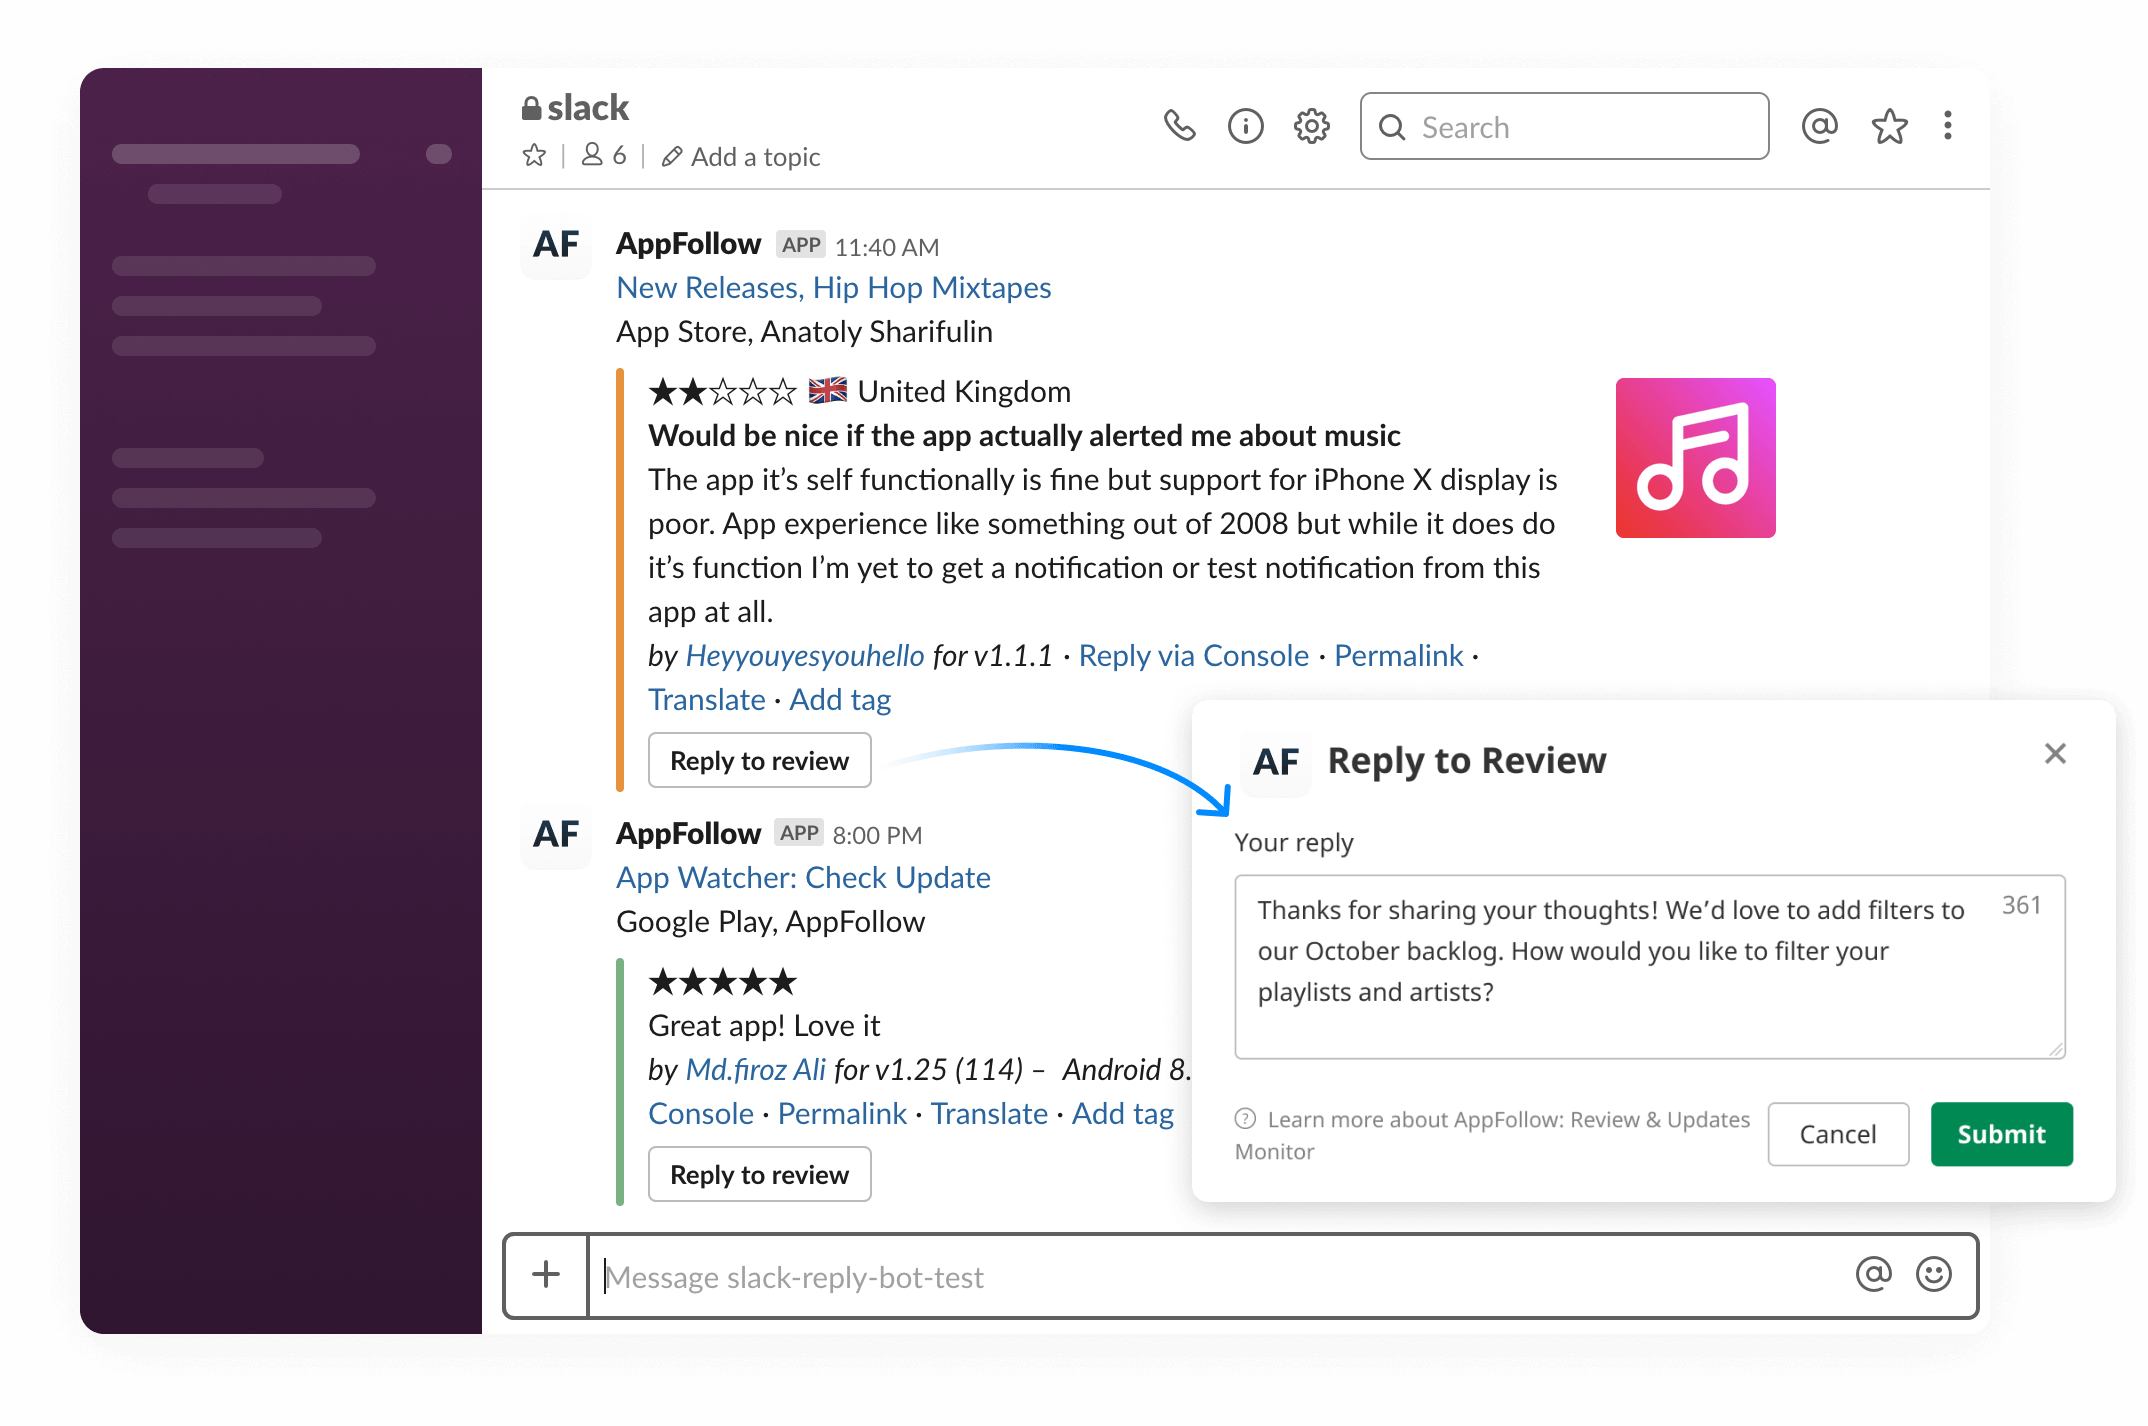
Task: Click the two-star rating
Action: coord(722,392)
